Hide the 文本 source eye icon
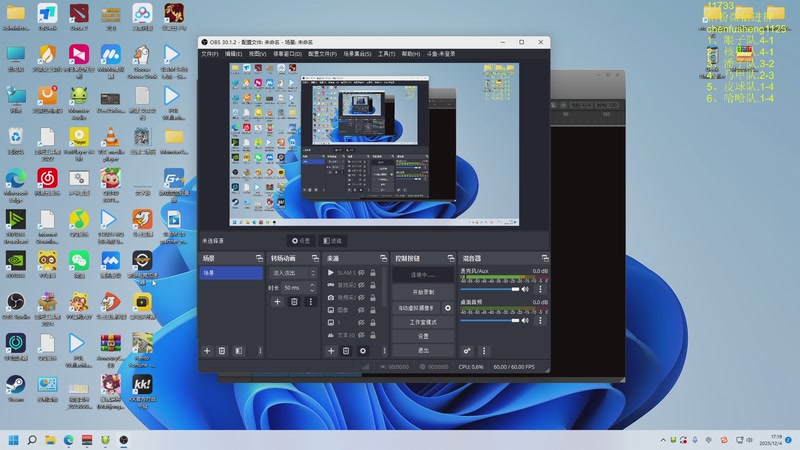This screenshot has height=450, width=800. pyautogui.click(x=361, y=336)
